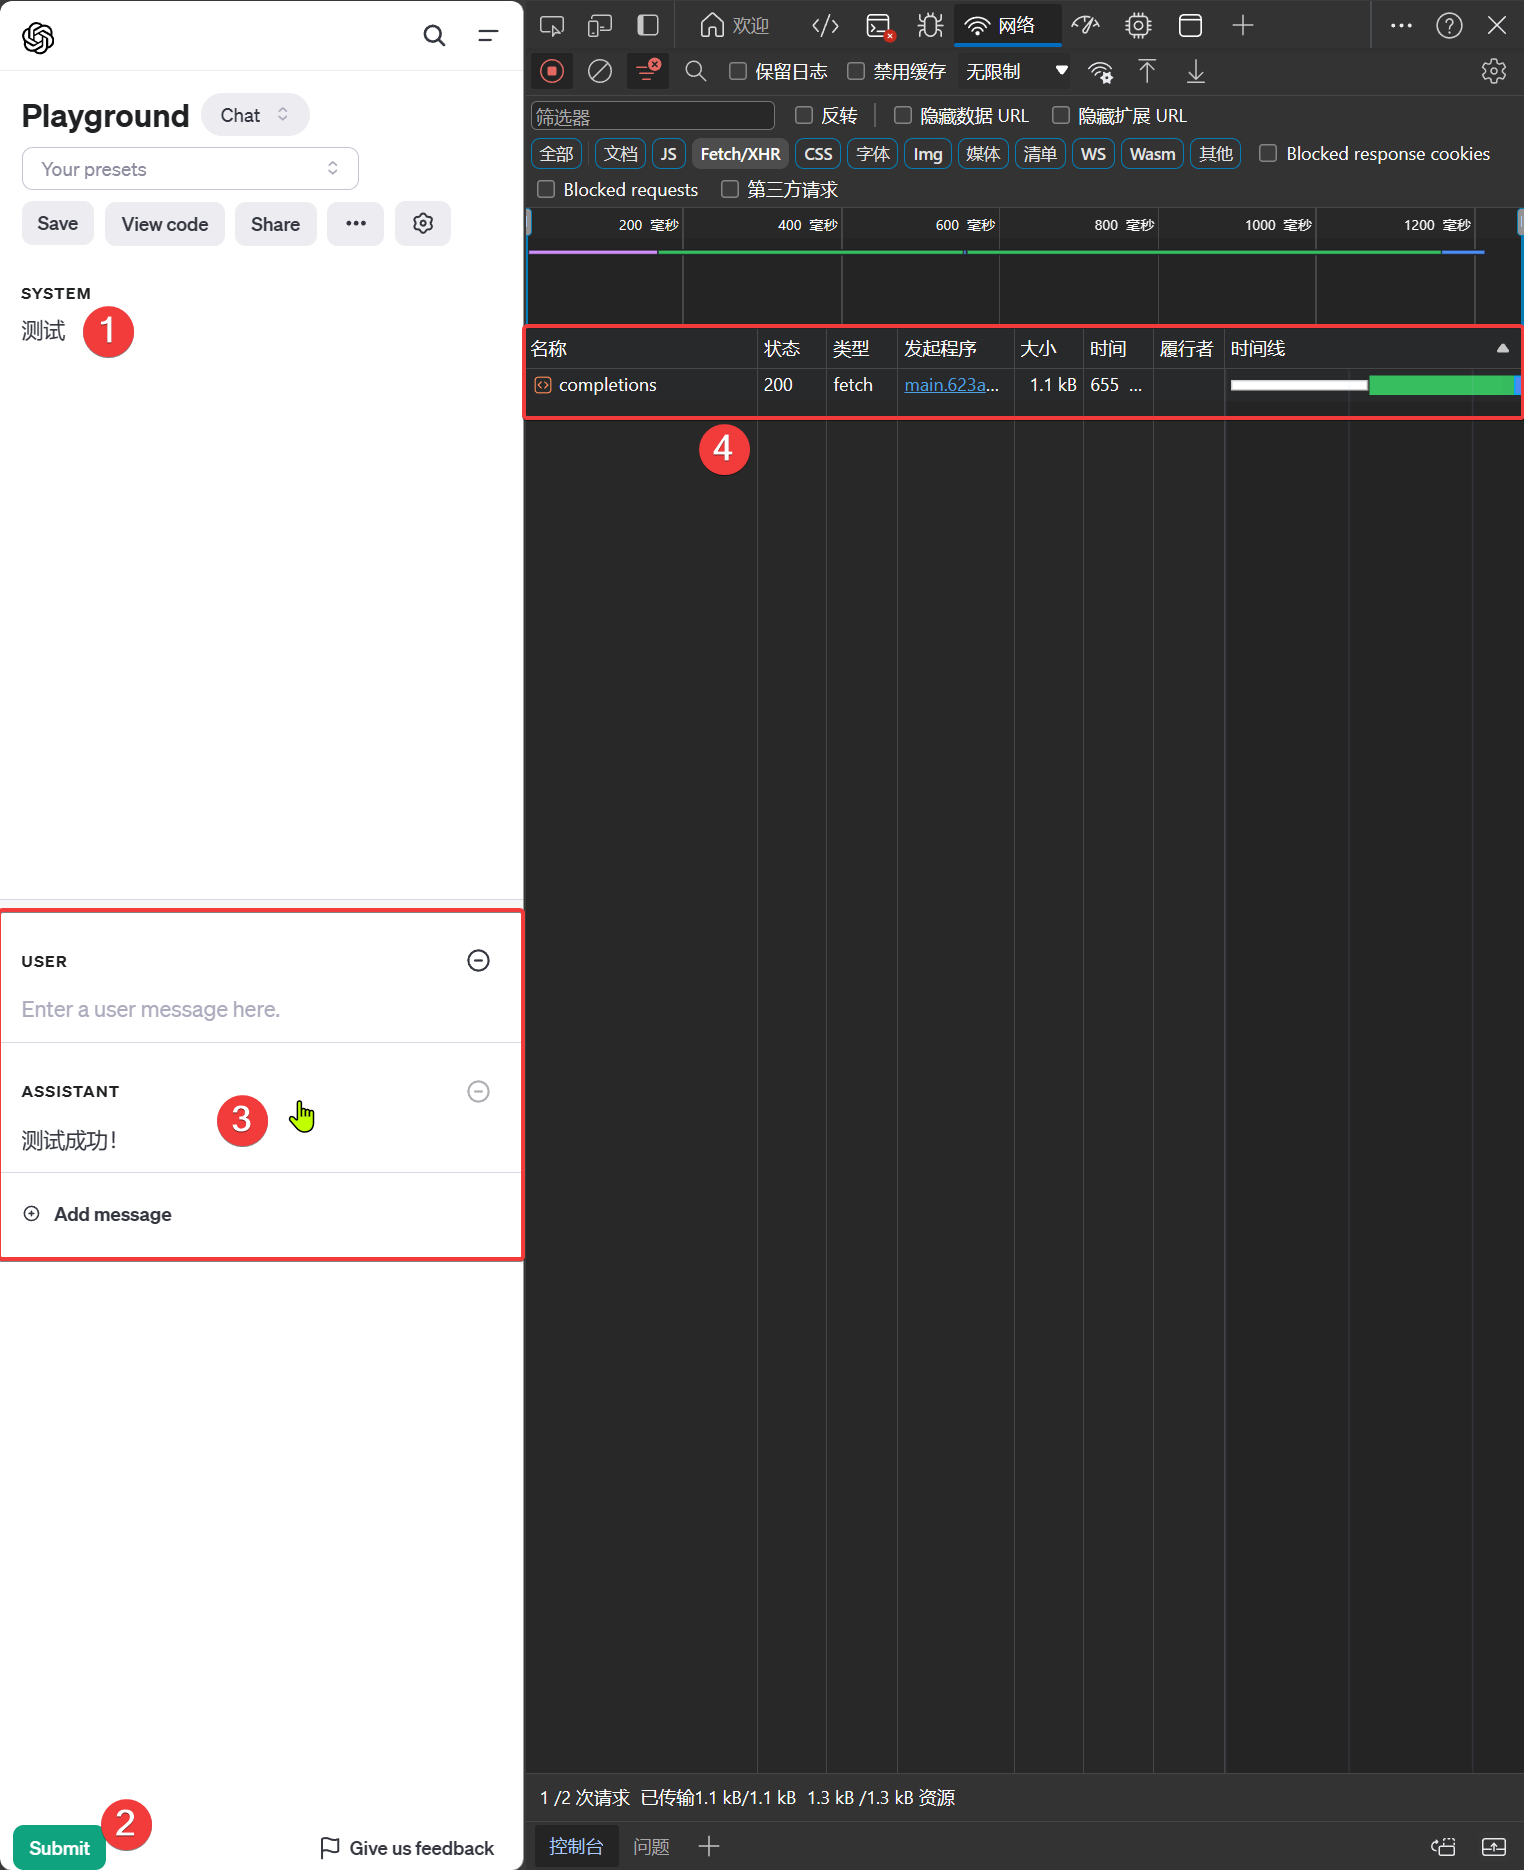Screen dimensions: 1524x1870
Task: Select Img filter type
Action: [x=928, y=154]
